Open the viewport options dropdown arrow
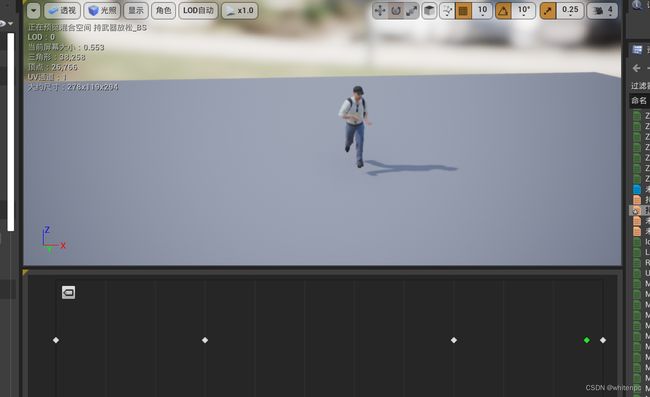Viewport: 650px width, 397px height. (x=33, y=11)
